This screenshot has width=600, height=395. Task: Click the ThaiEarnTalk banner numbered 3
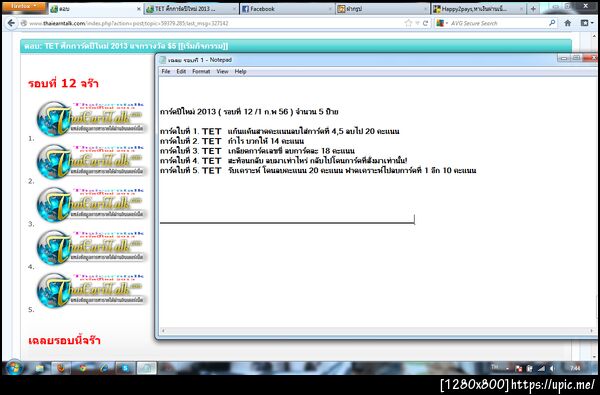point(90,204)
